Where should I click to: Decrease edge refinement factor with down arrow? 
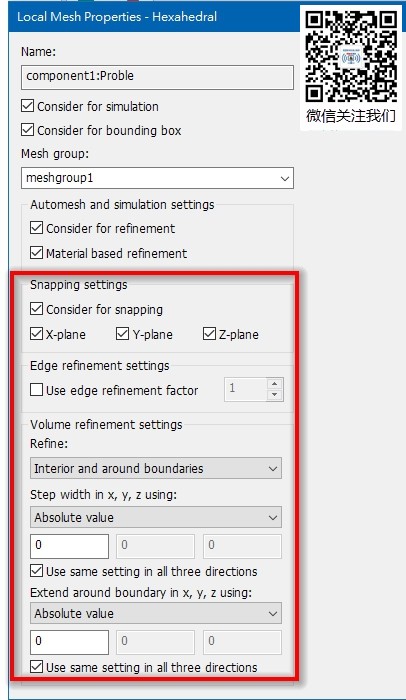tap(275, 395)
